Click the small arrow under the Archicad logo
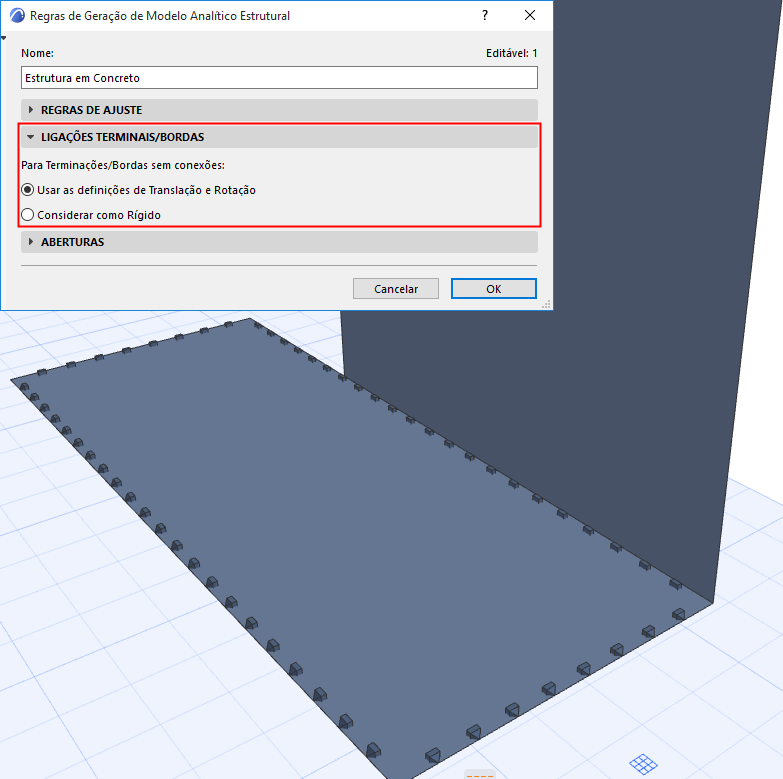783x779 pixels. point(3,38)
